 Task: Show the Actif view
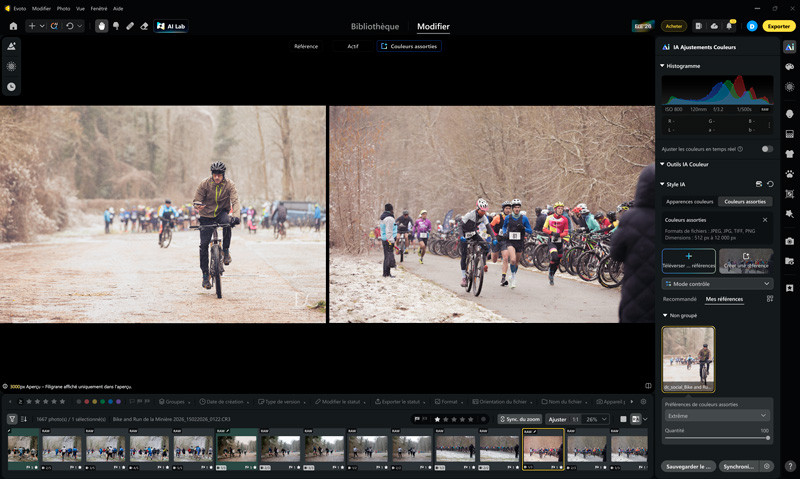point(353,46)
